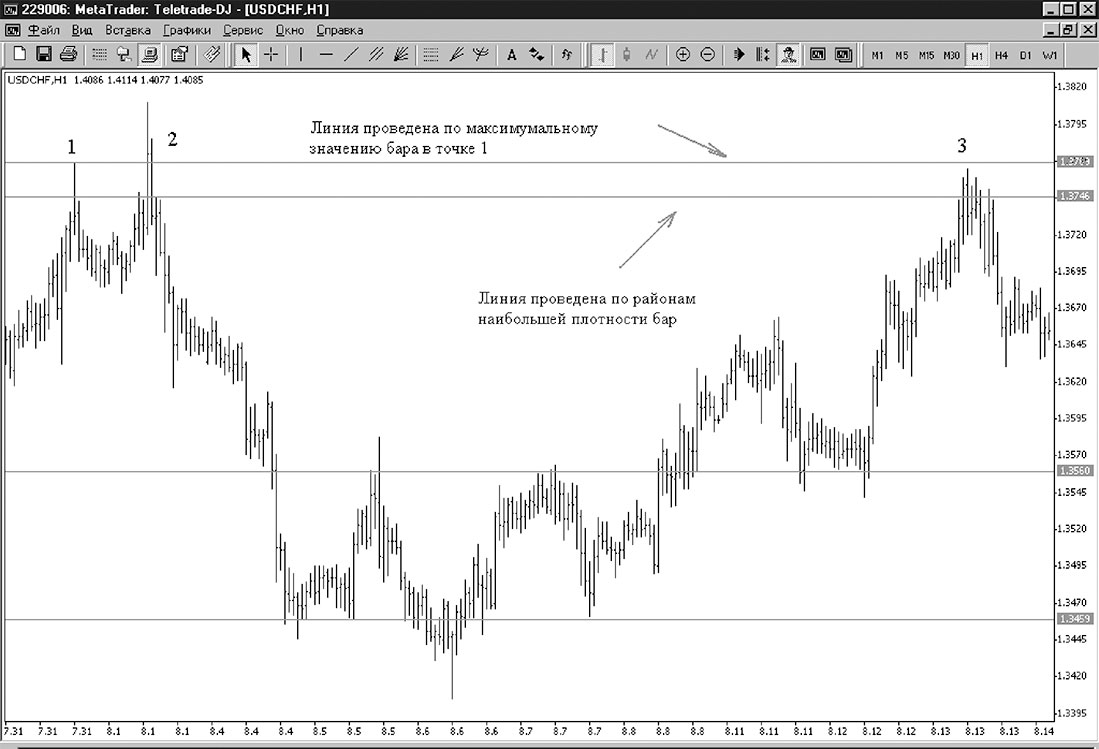Viewport: 1099px width, 749px height.
Task: Switch chart to M1 timeframe
Action: click(878, 55)
